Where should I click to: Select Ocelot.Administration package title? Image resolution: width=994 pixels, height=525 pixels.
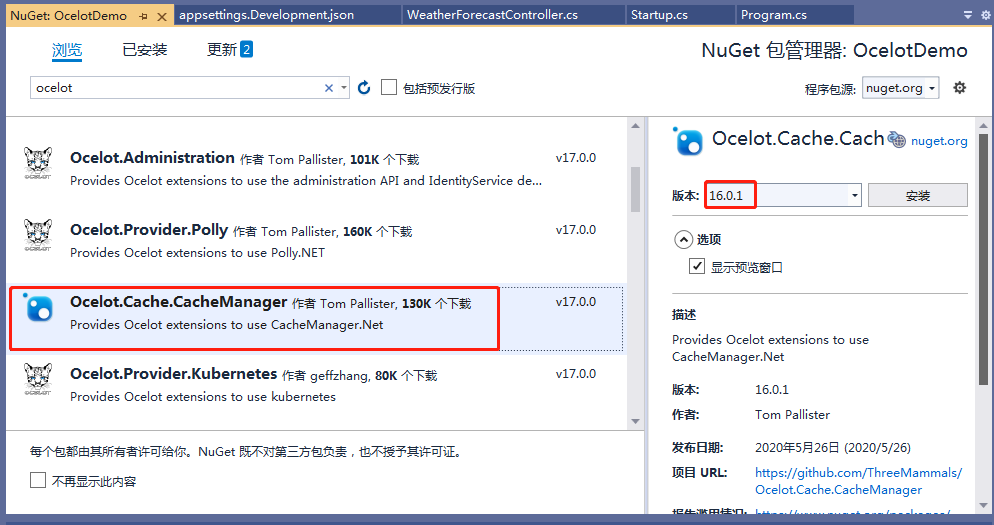pos(152,158)
